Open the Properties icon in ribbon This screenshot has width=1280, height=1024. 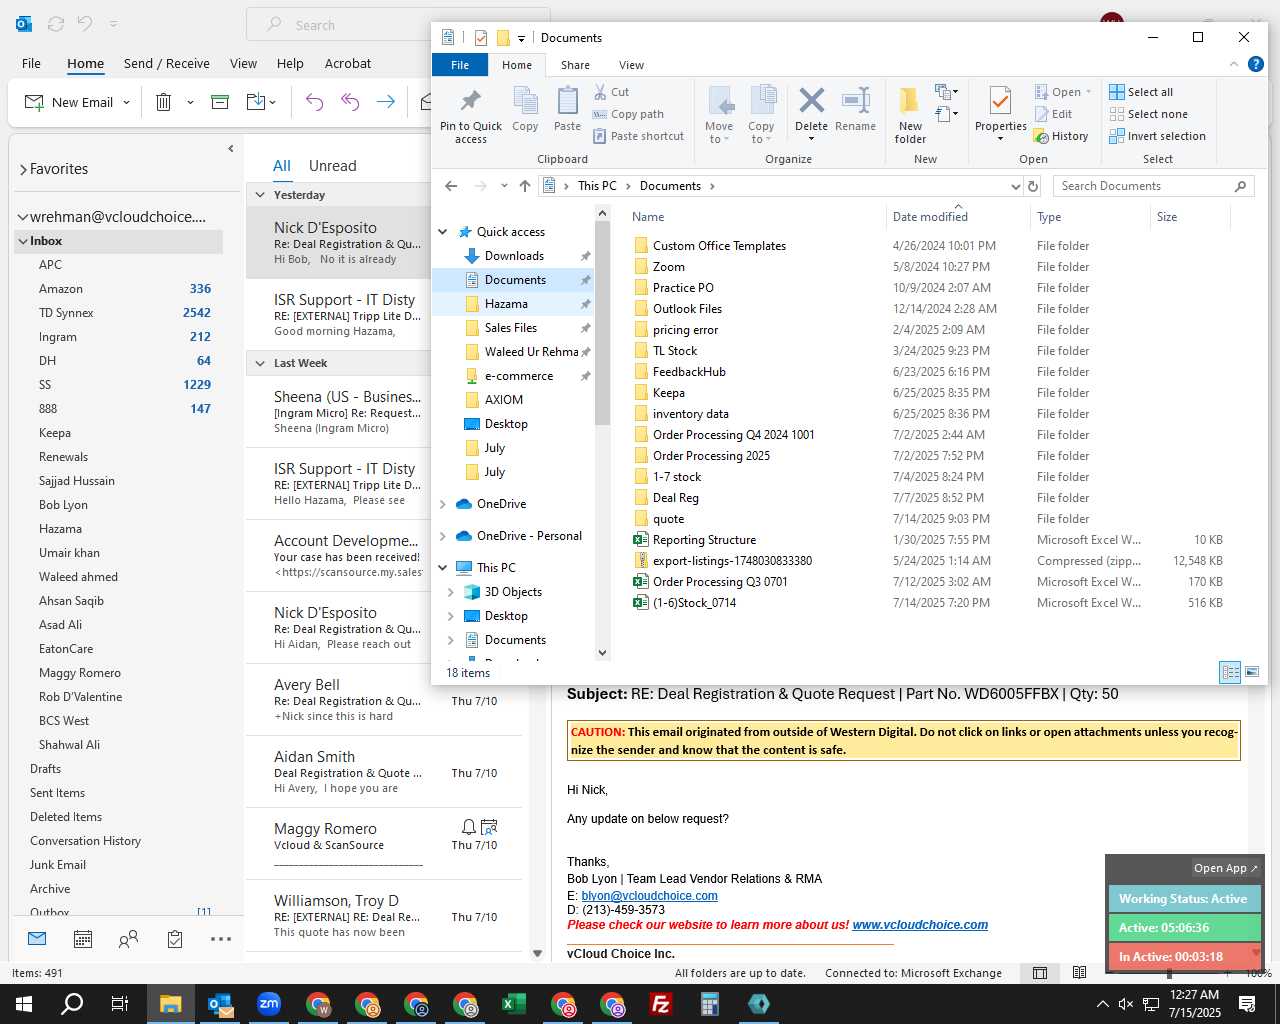pos(1000,100)
